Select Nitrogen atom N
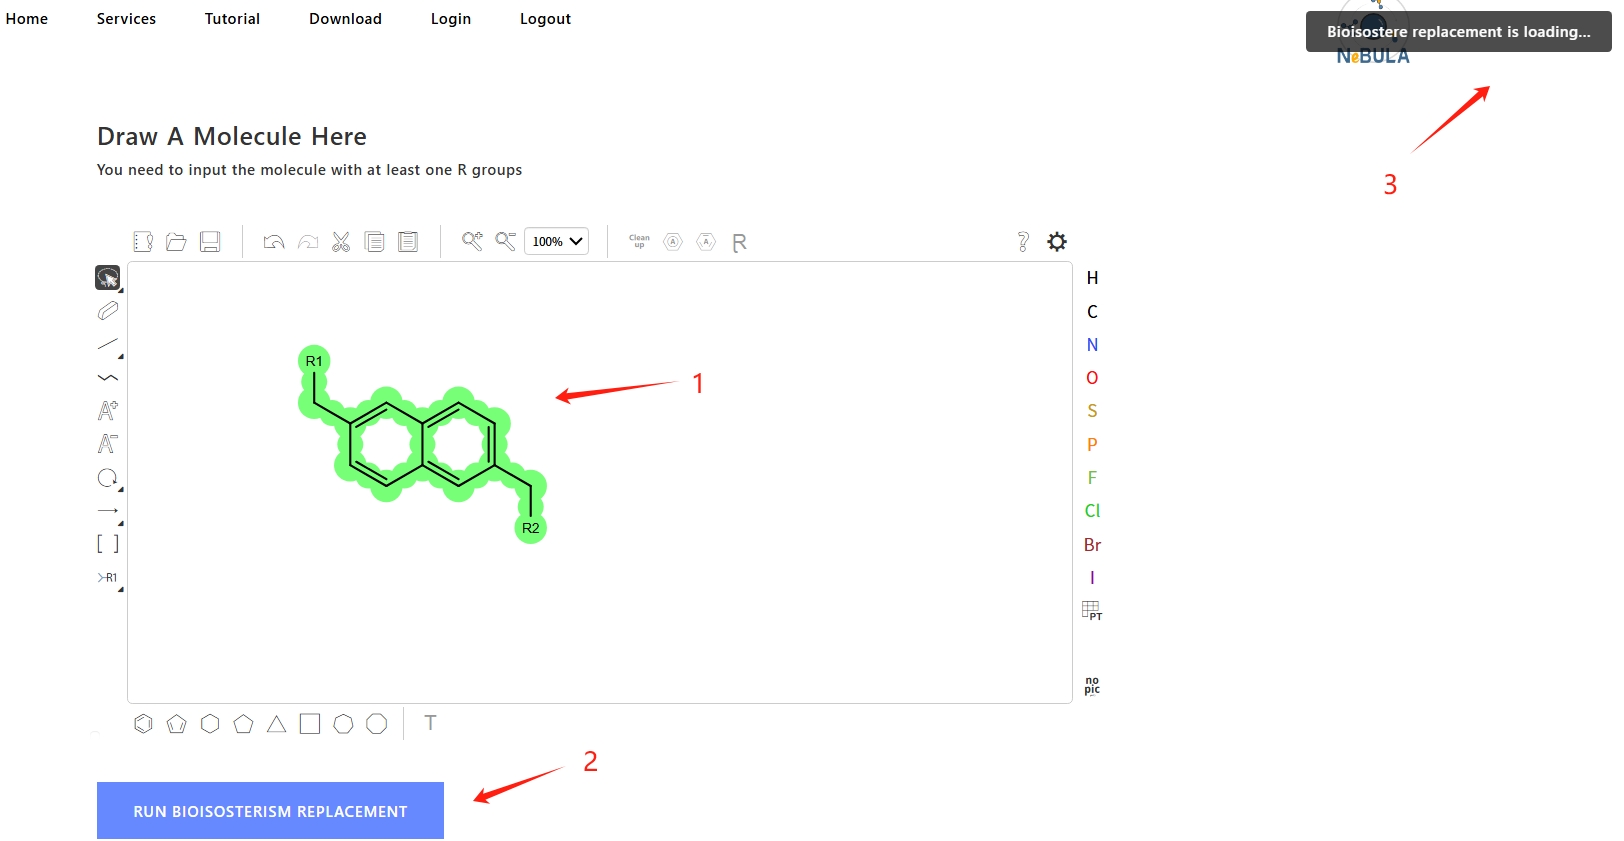The image size is (1624, 841). coord(1092,344)
